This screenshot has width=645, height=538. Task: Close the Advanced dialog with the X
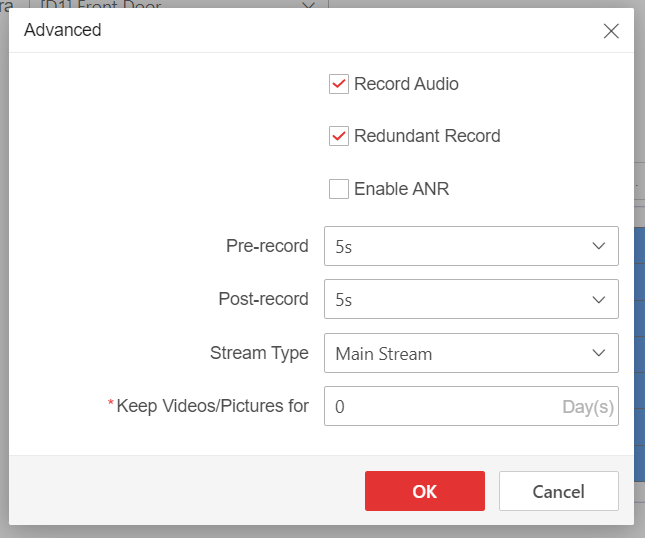pyautogui.click(x=611, y=31)
